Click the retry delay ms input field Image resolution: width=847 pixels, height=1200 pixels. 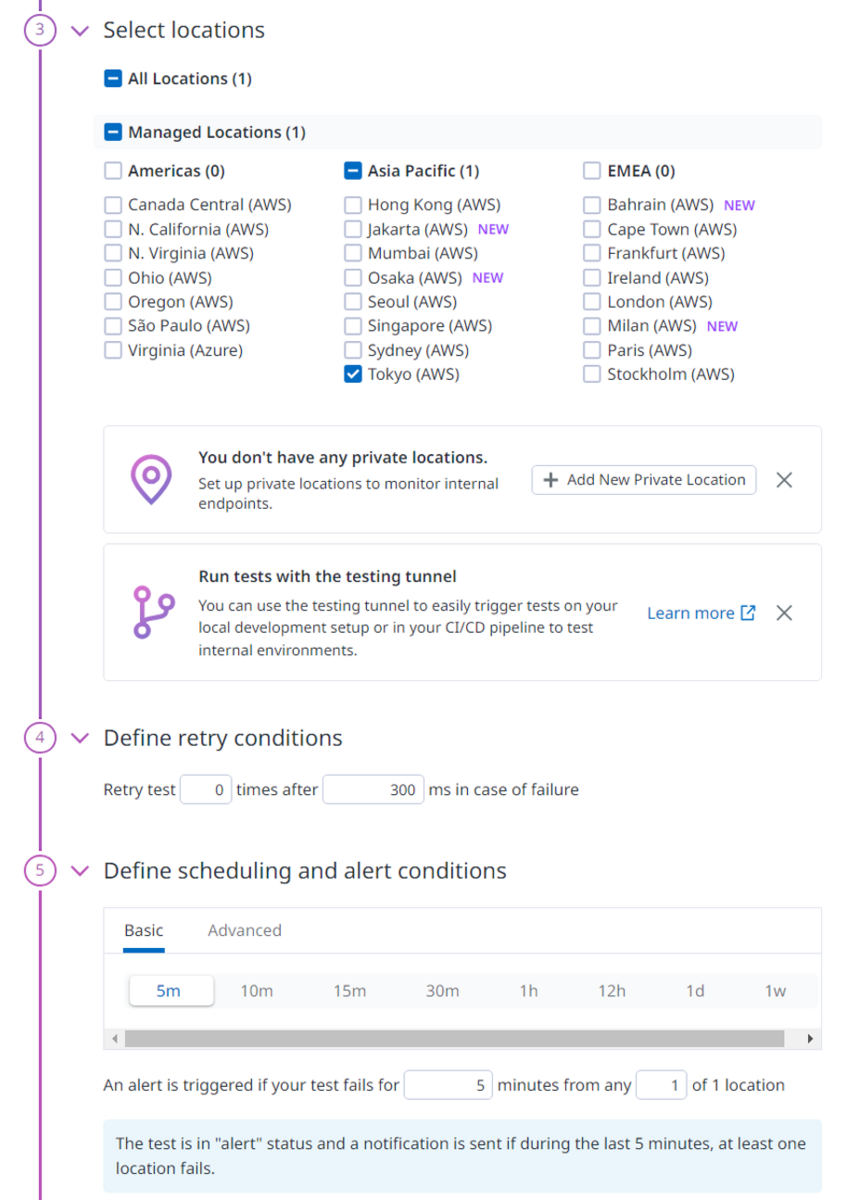coord(373,790)
